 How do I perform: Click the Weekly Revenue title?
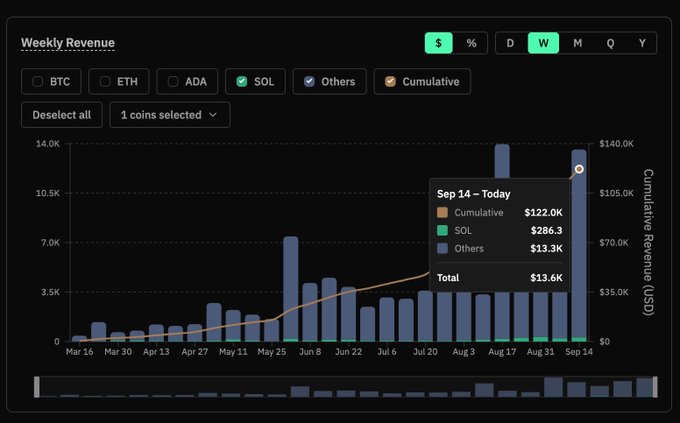coord(68,43)
